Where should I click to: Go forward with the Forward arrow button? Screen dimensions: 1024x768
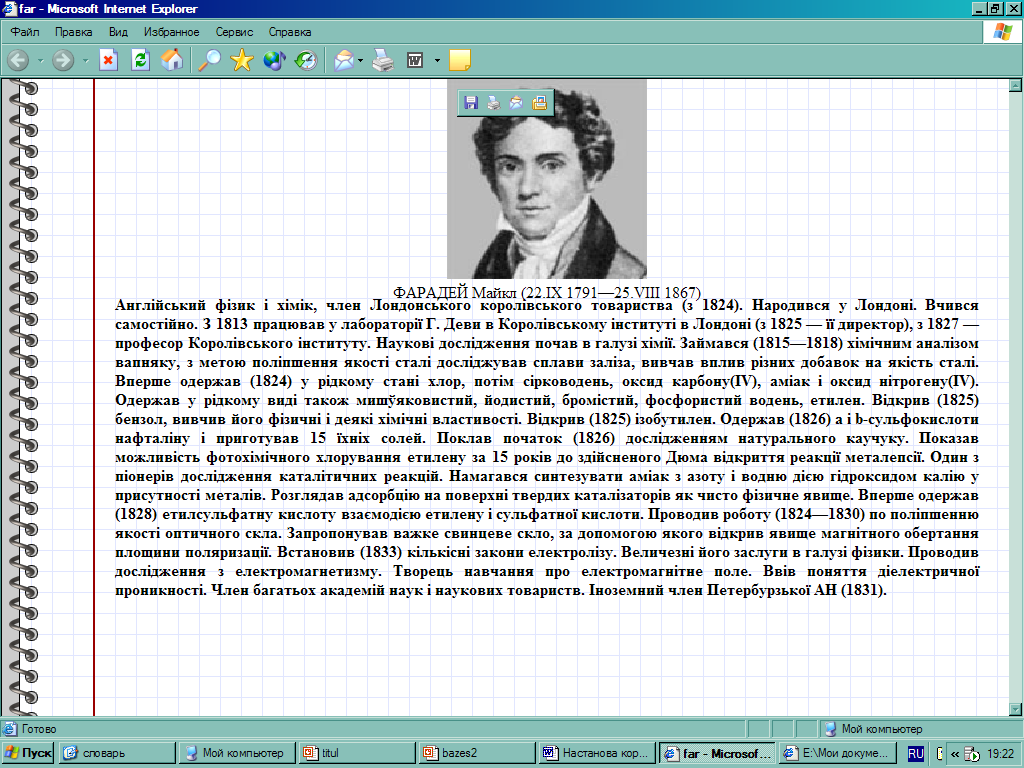tap(63, 61)
